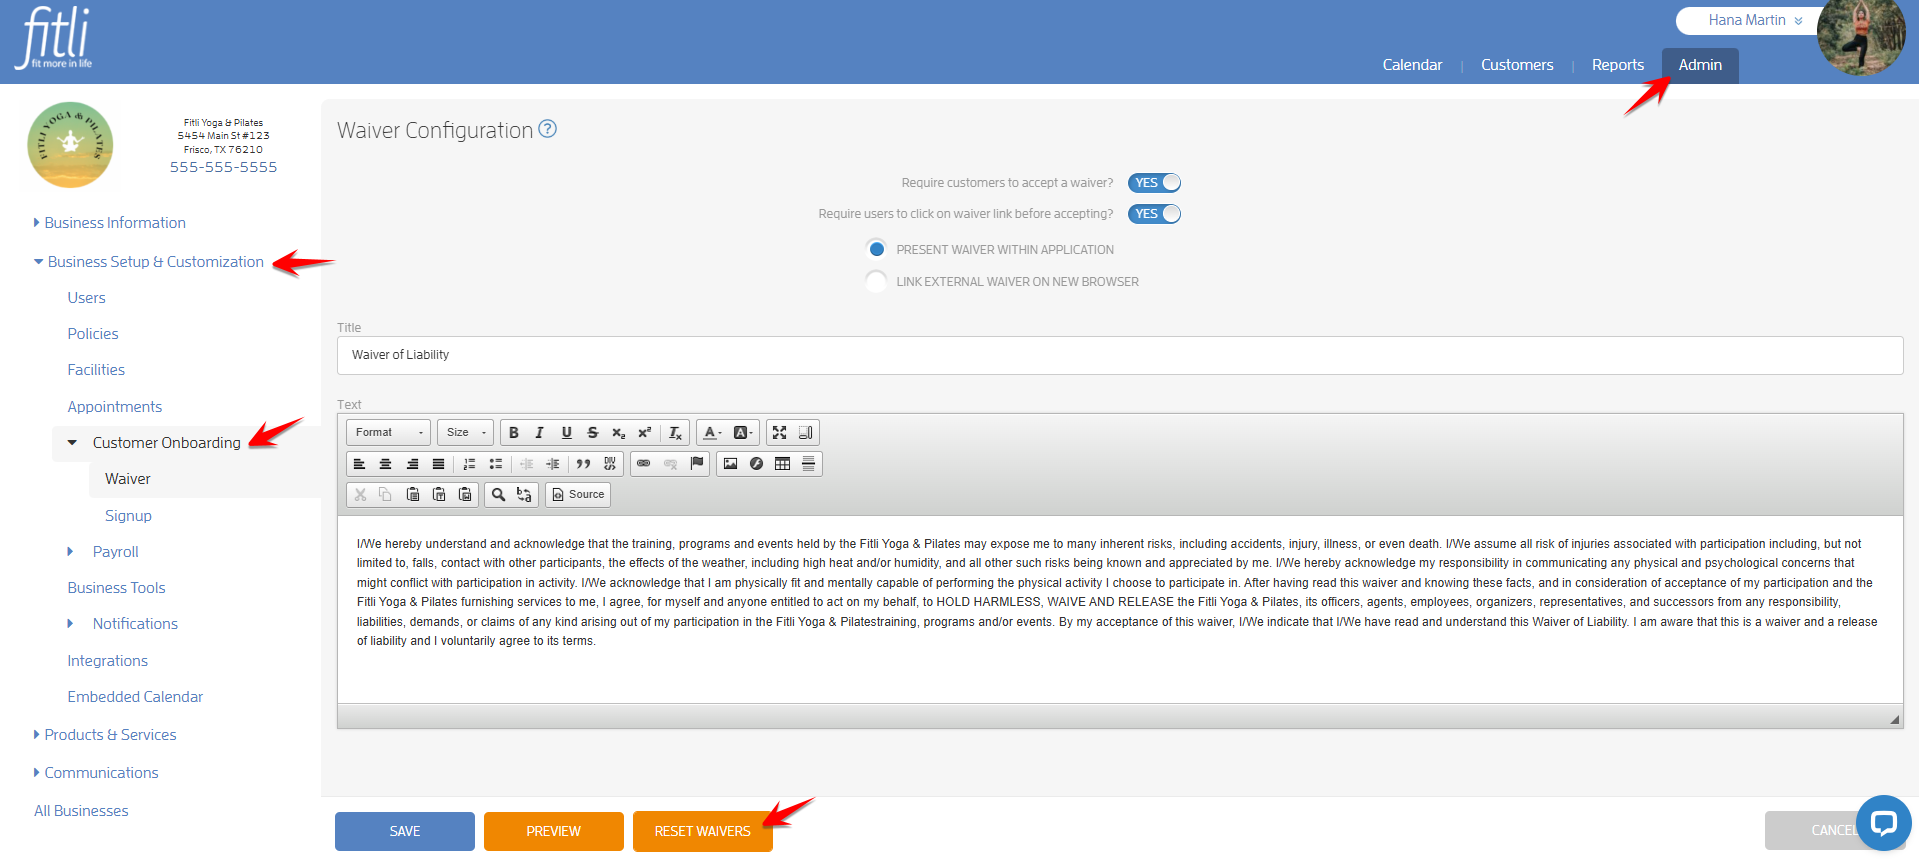
Task: Insert an image into the waiver
Action: click(x=730, y=464)
